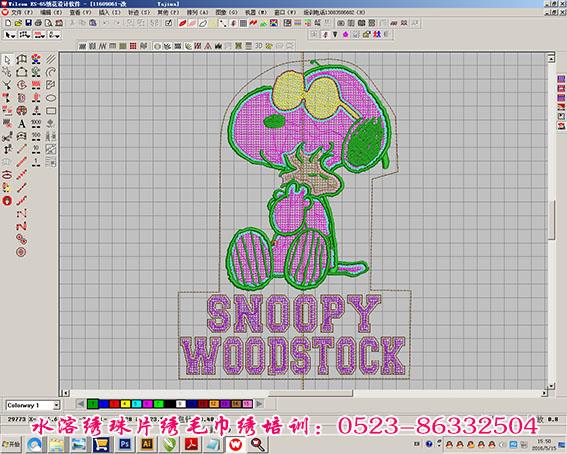Open the Window (W) menu

click(x=285, y=12)
